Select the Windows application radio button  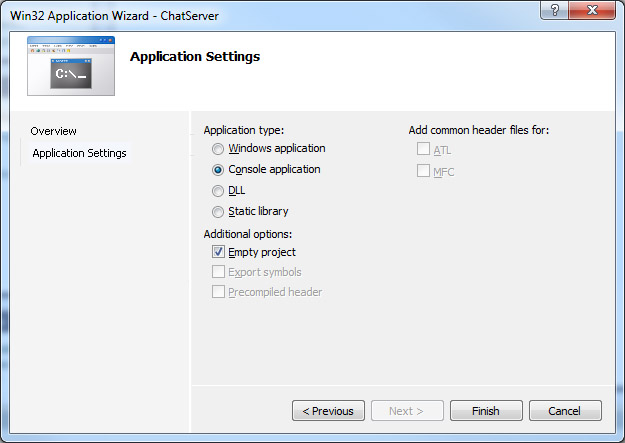tap(218, 148)
